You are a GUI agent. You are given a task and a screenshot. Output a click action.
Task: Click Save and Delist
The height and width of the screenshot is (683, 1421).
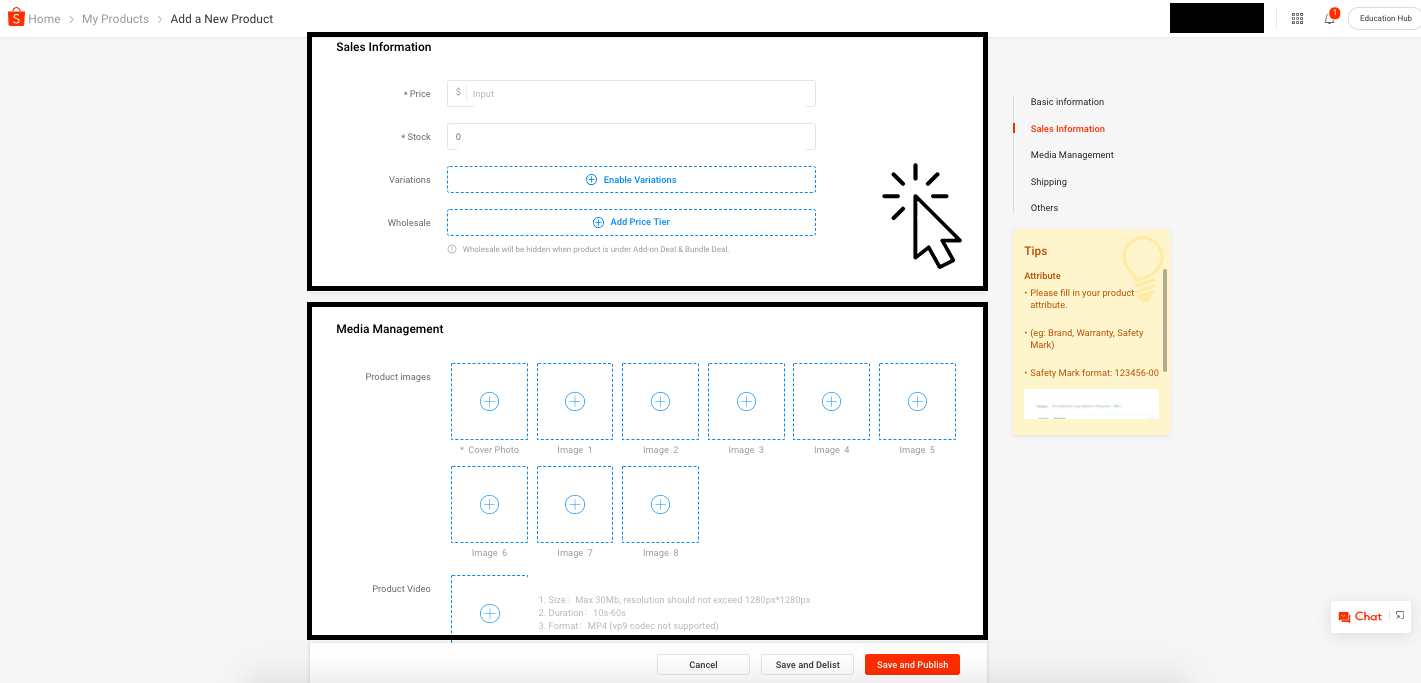click(x=807, y=664)
